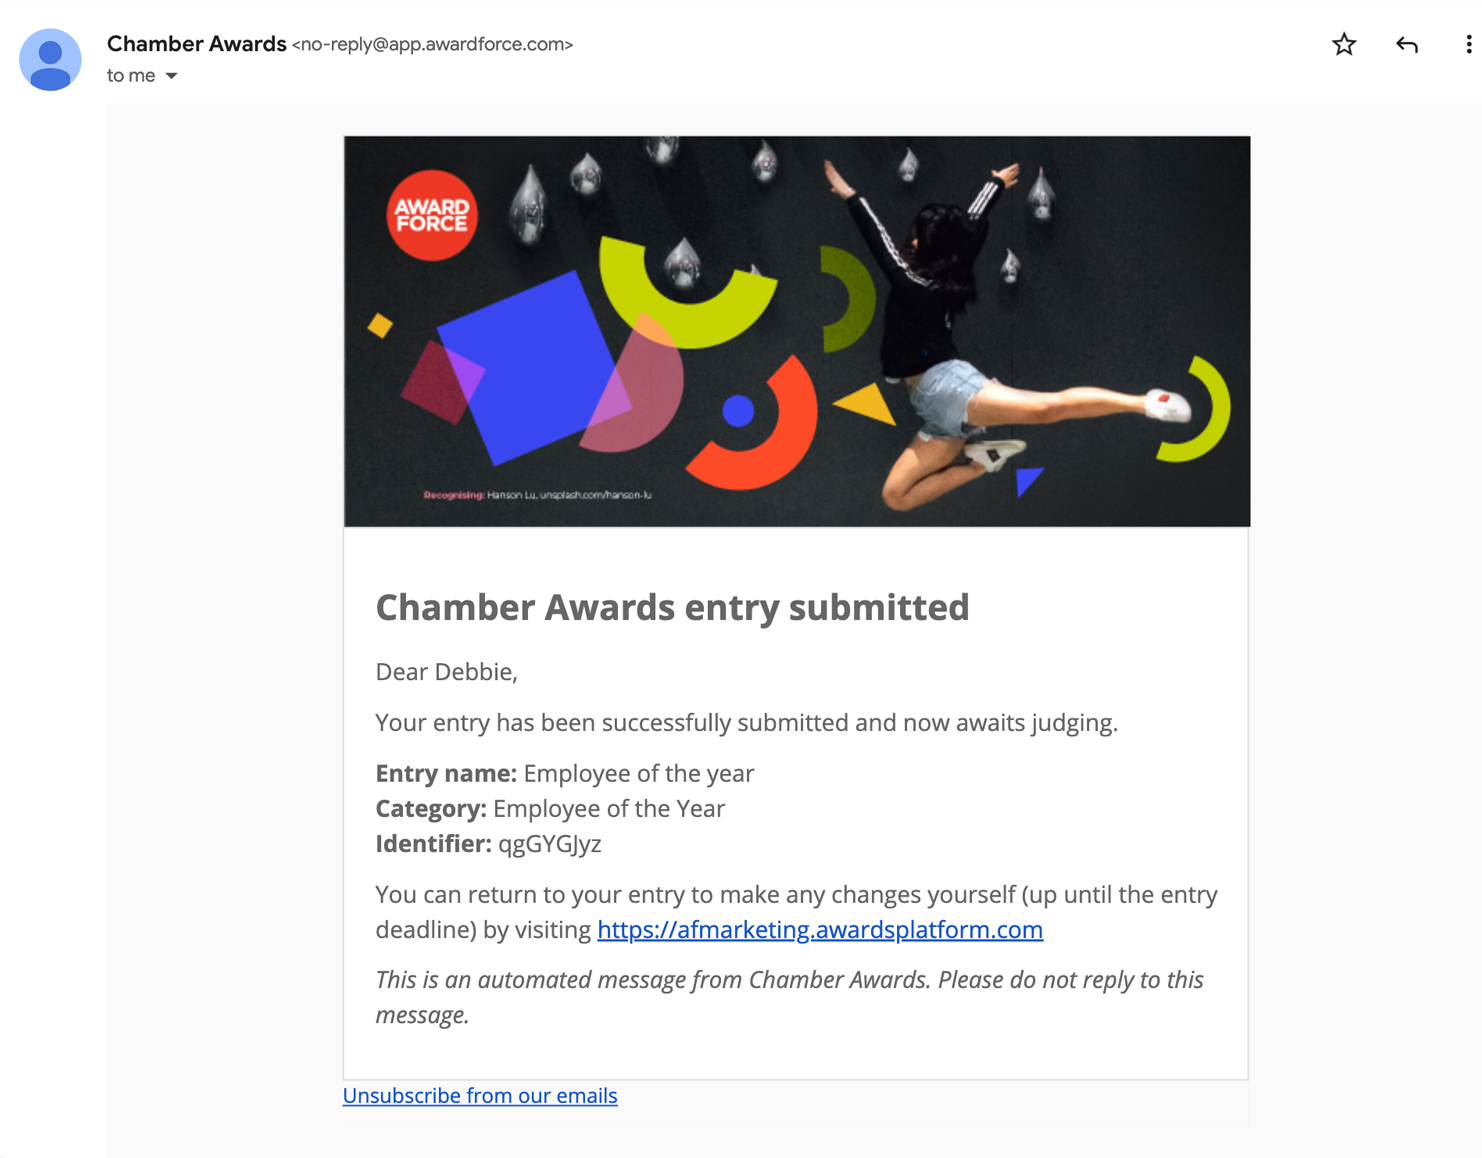Click the Award Force logo in the banner
The image size is (1482, 1158).
tap(432, 215)
